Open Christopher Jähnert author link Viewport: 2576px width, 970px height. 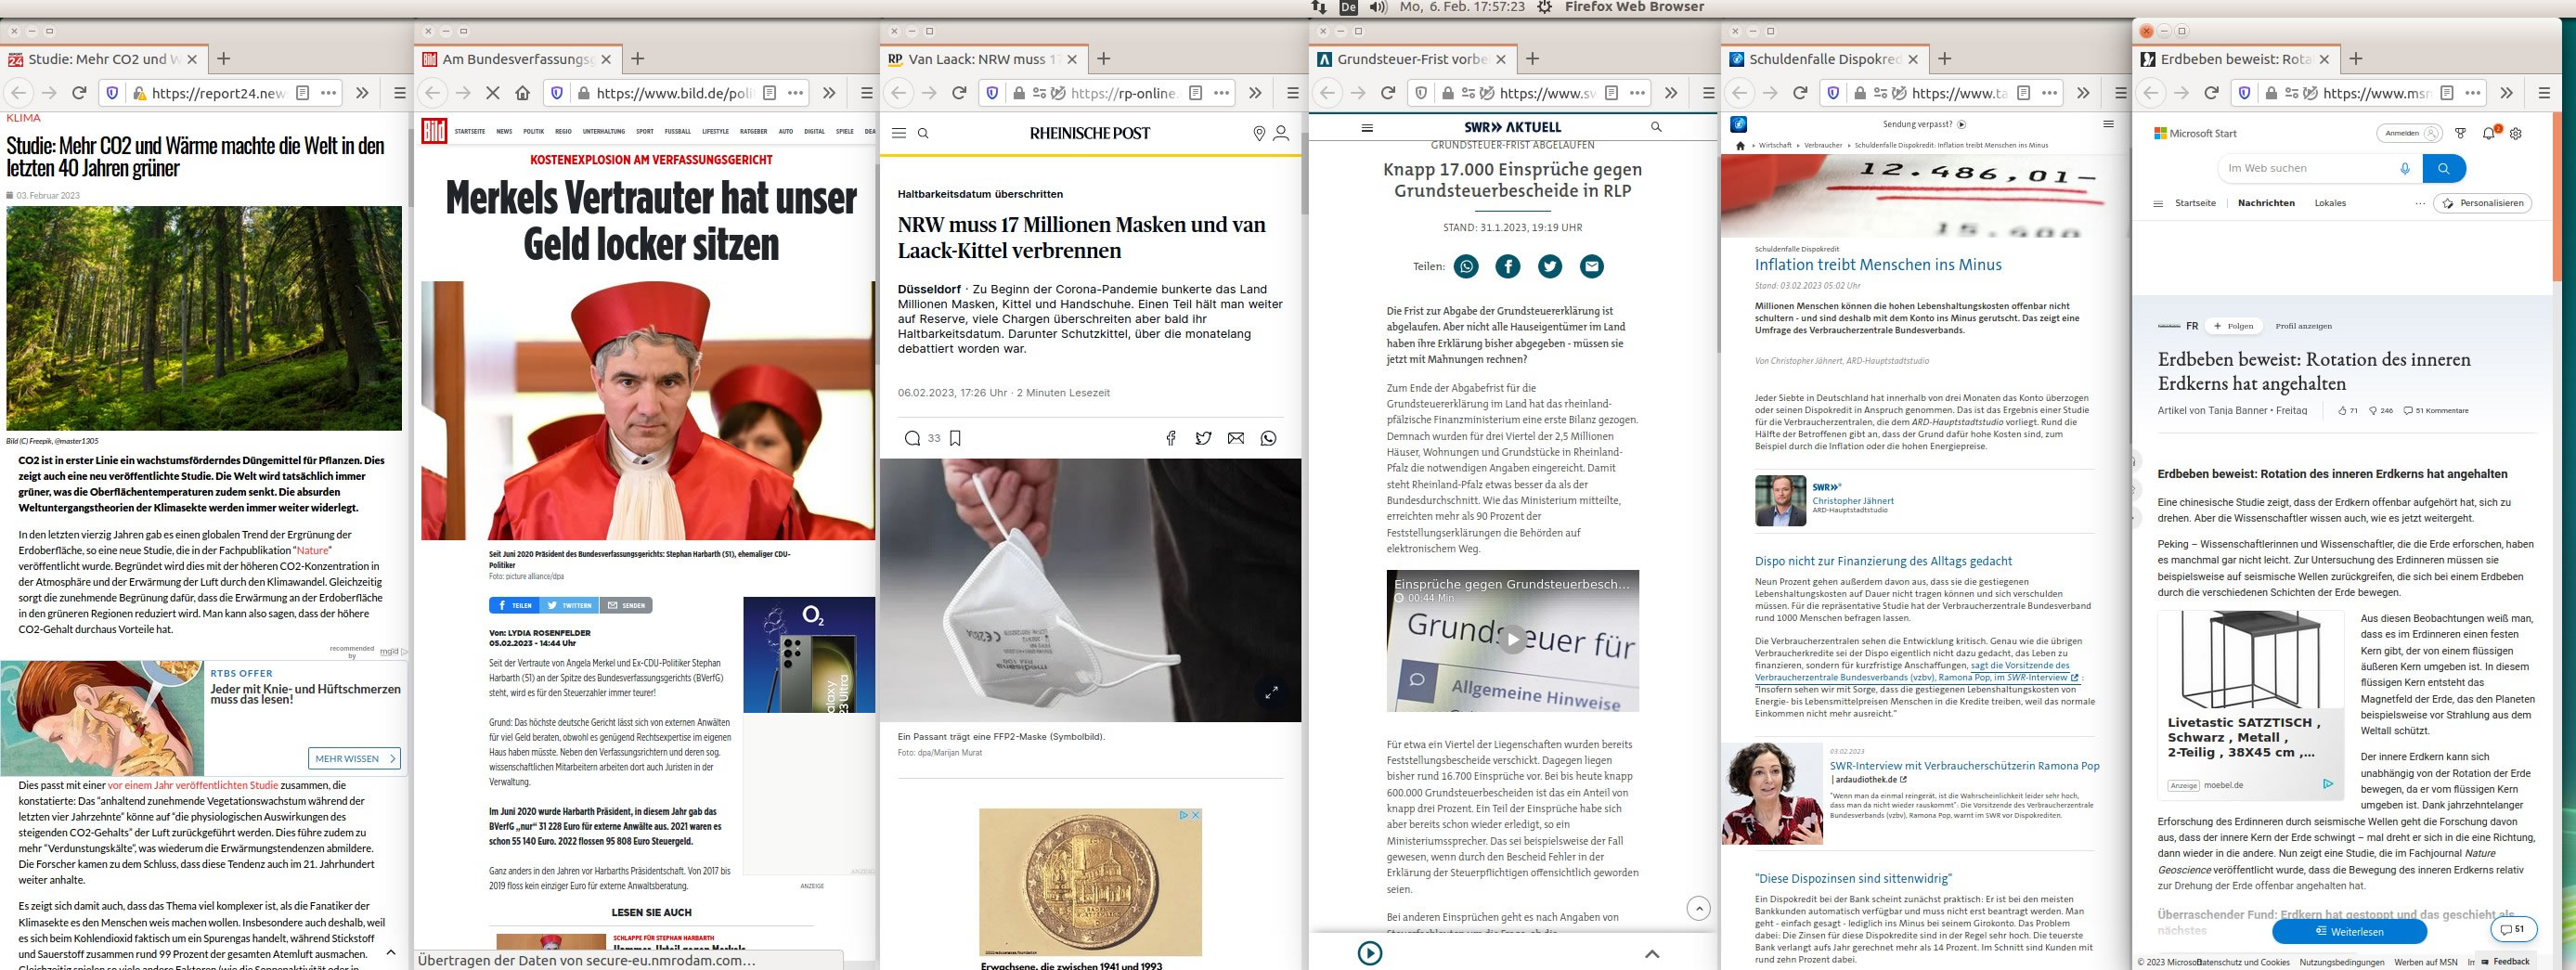pyautogui.click(x=1853, y=501)
